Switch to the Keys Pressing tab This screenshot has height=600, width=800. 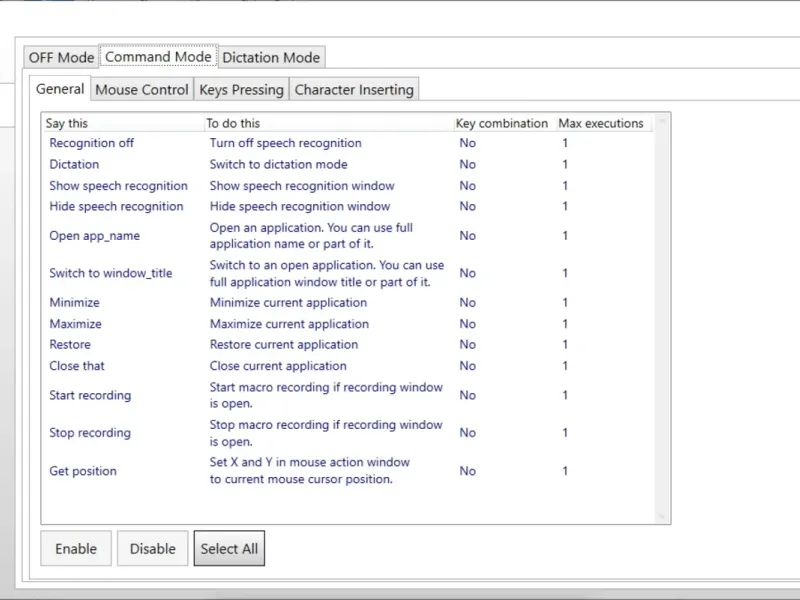(241, 89)
